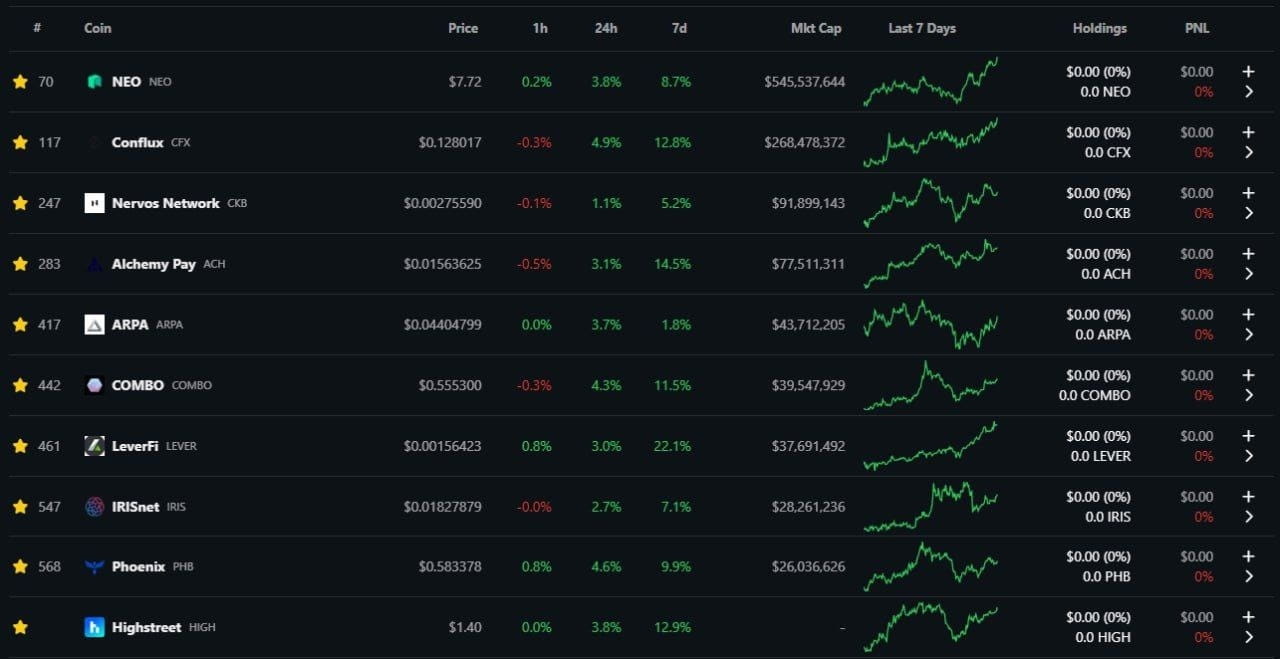The height and width of the screenshot is (659, 1280).
Task: Toggle the ARPA favorite star
Action: click(x=20, y=325)
